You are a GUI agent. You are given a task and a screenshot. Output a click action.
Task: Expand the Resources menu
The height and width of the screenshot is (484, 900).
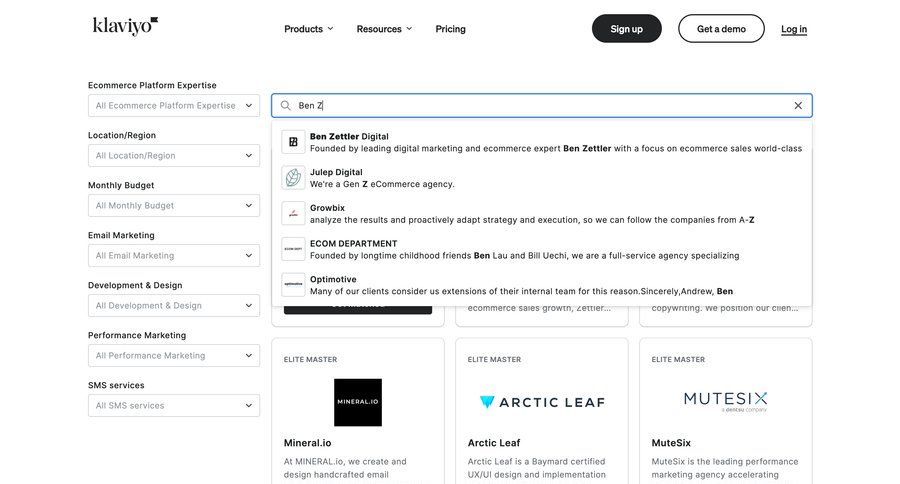click(x=384, y=29)
